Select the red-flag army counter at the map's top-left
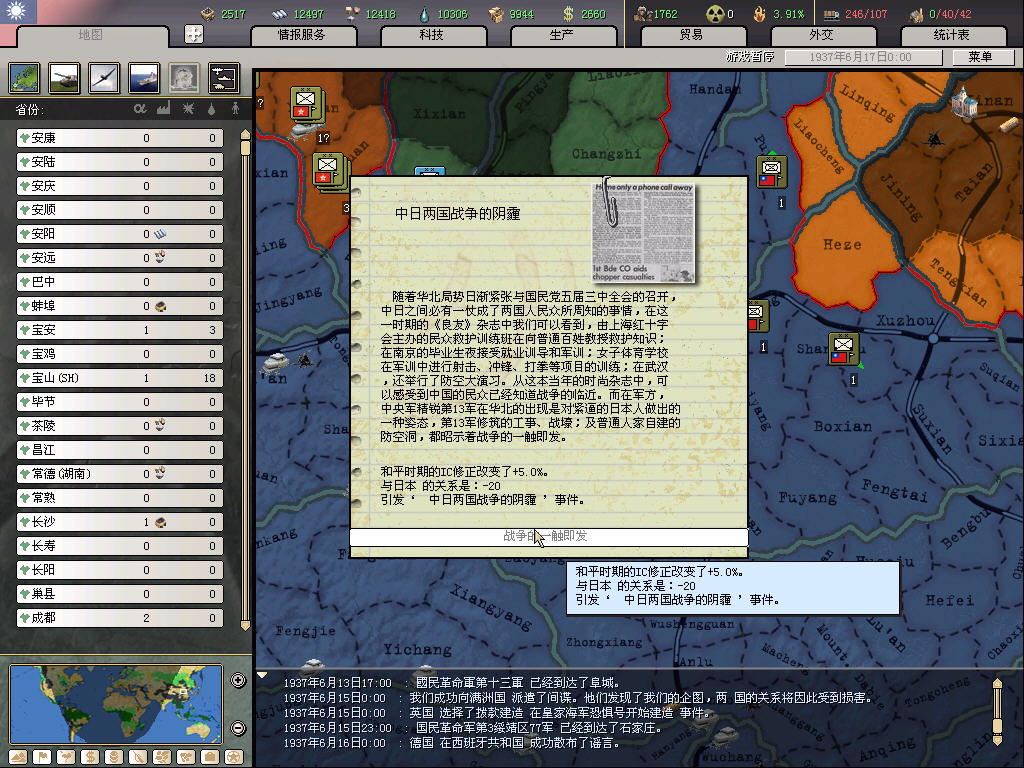Viewport: 1024px width, 768px height. [x=306, y=103]
